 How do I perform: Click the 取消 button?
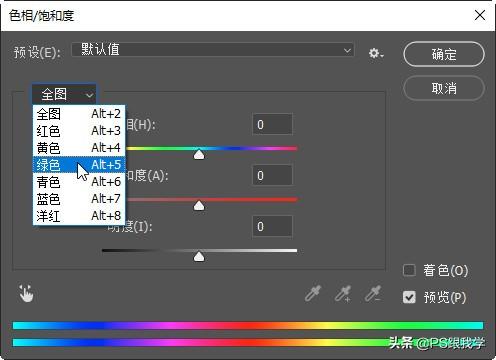[x=444, y=88]
